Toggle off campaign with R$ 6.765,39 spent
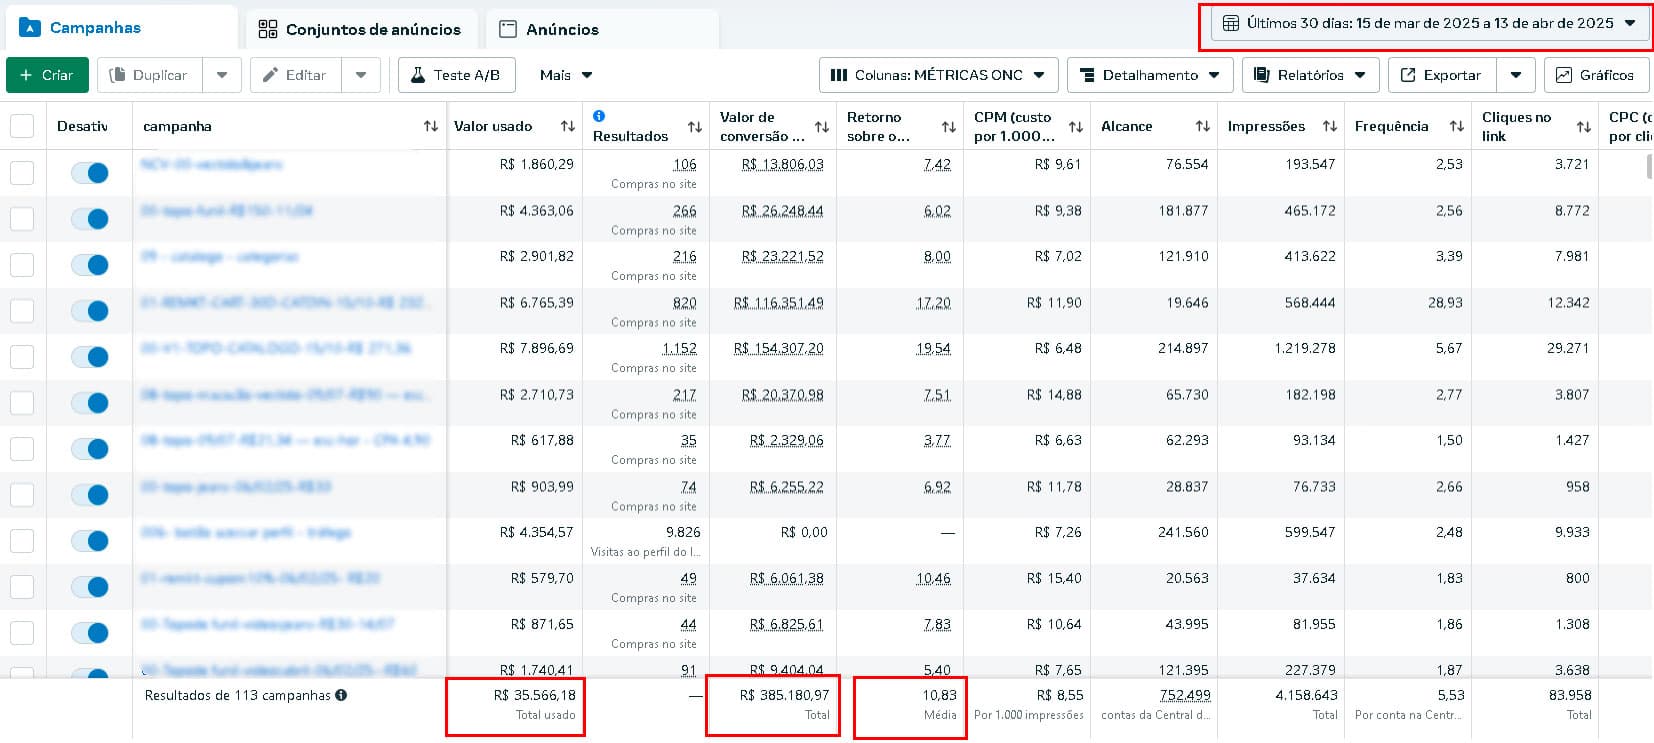Screen dimensions: 1654x743 90,311
